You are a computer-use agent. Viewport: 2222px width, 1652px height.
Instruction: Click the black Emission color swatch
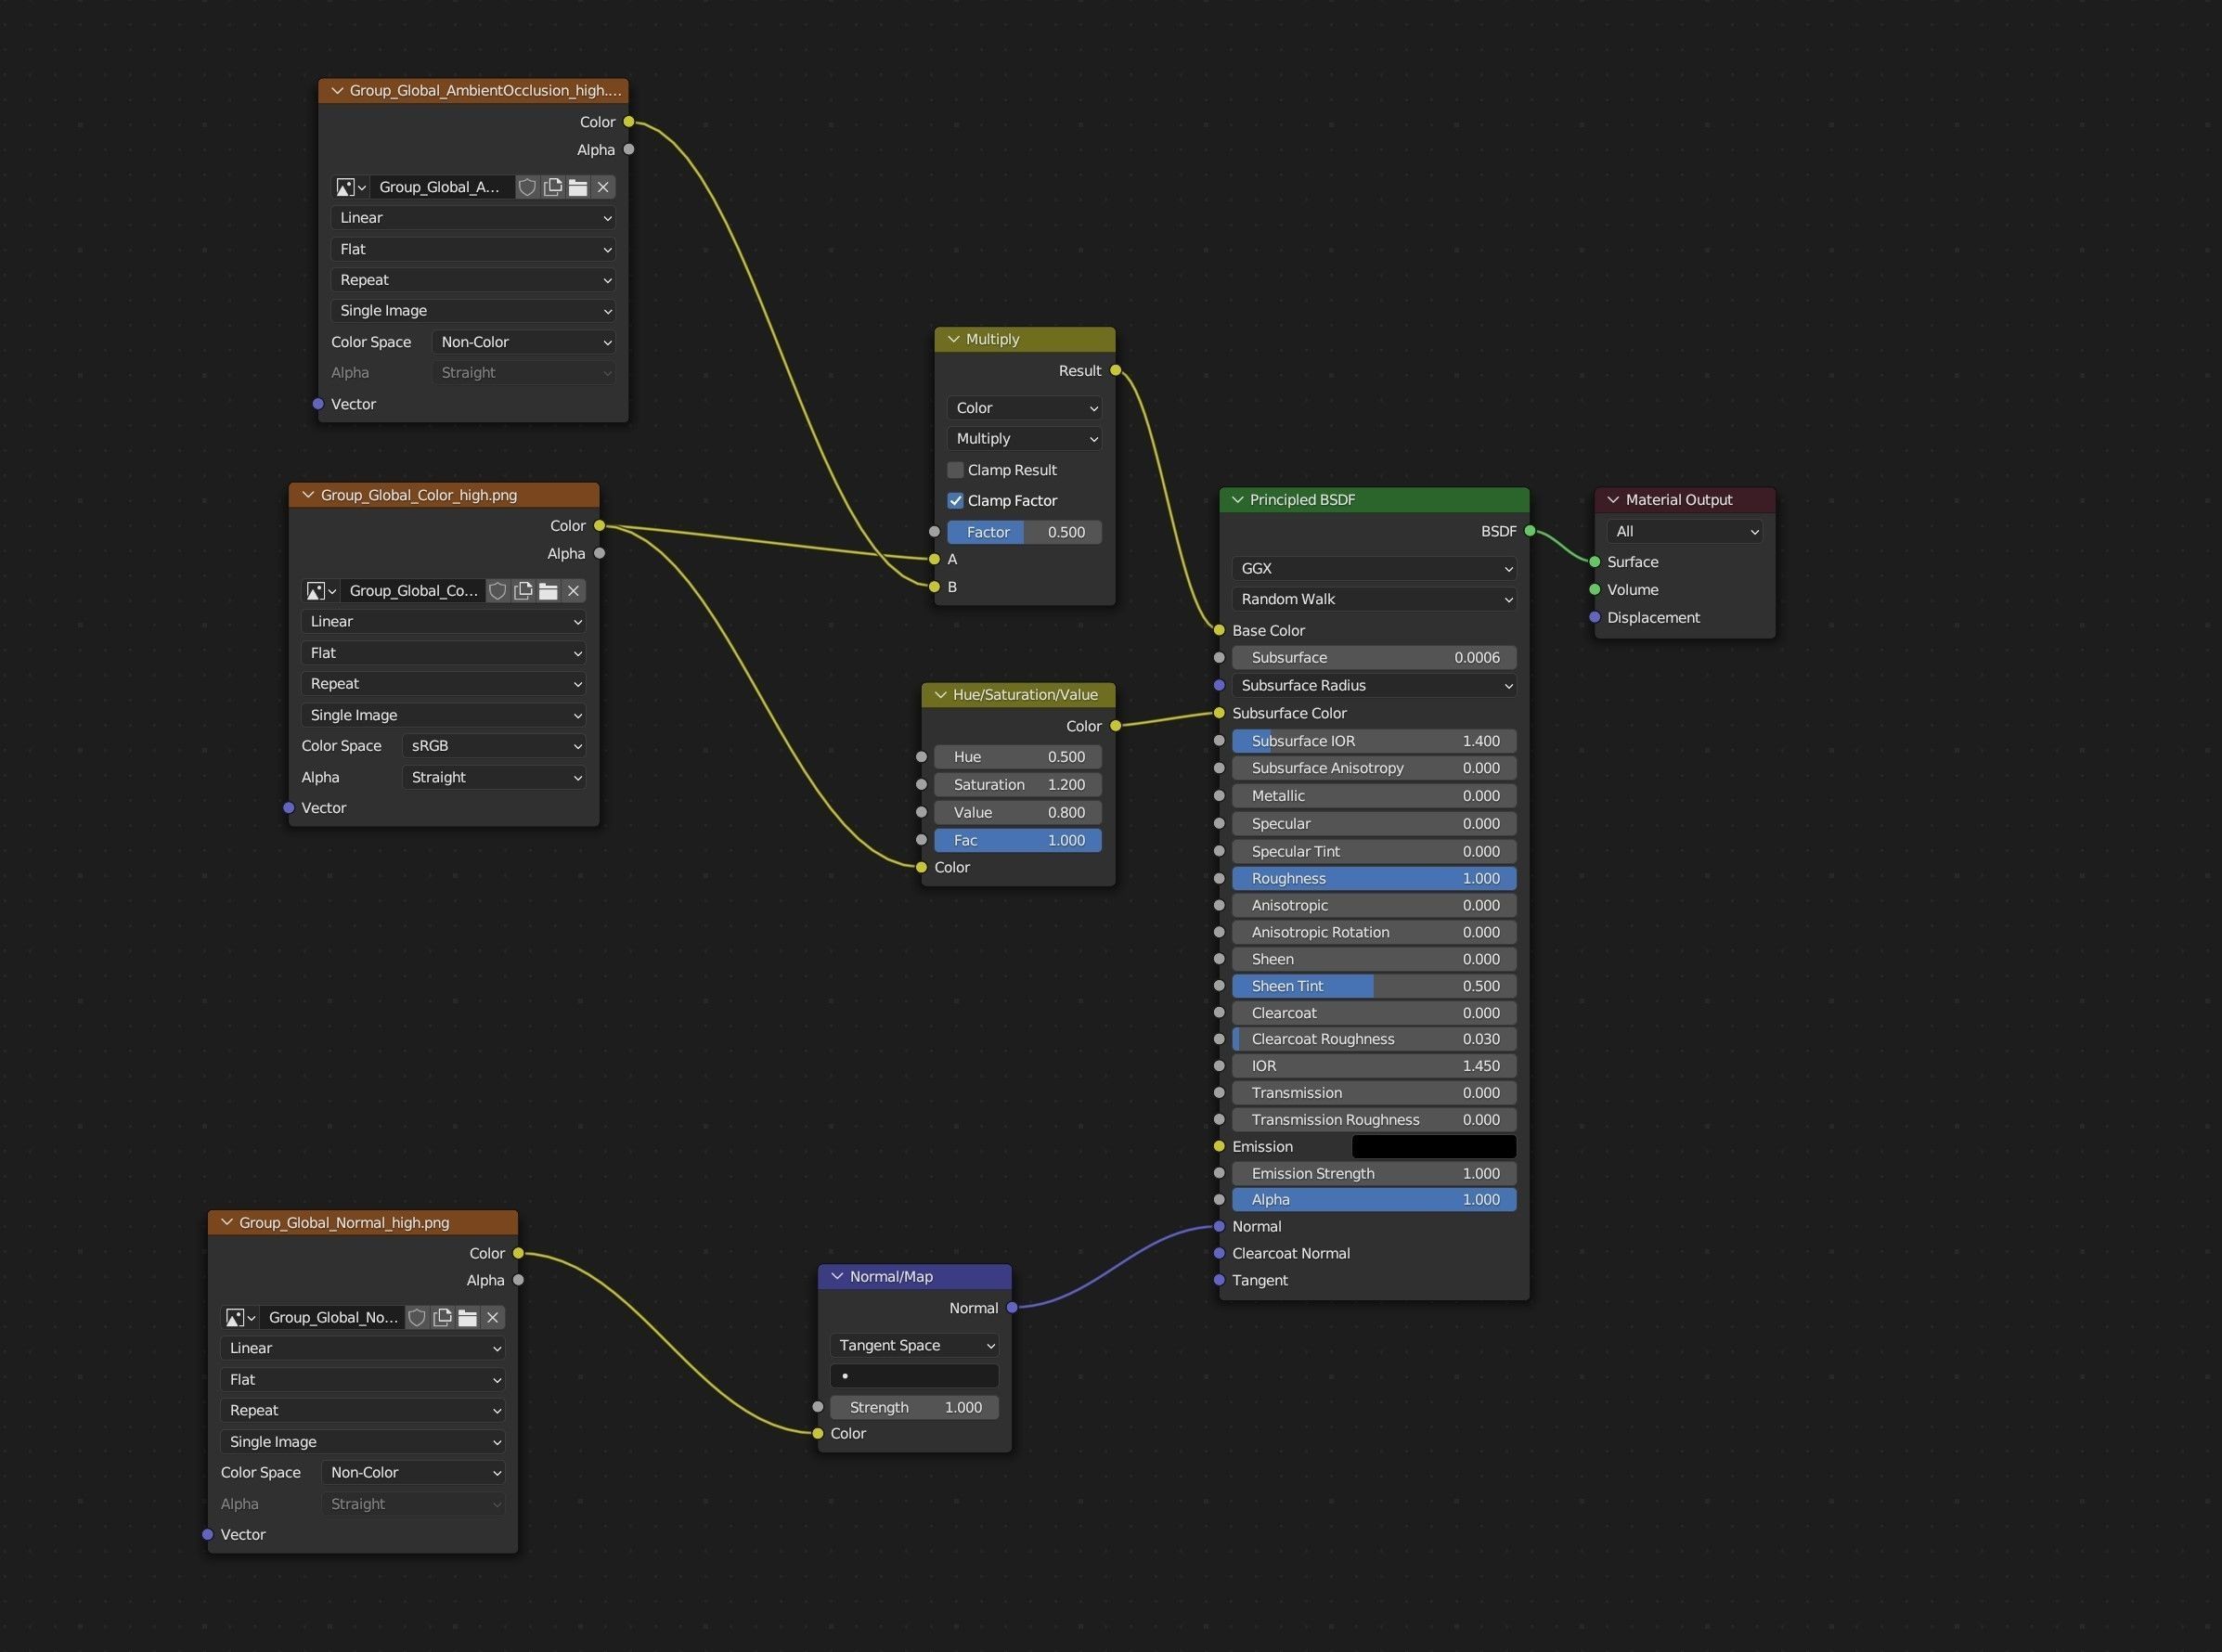click(x=1433, y=1147)
